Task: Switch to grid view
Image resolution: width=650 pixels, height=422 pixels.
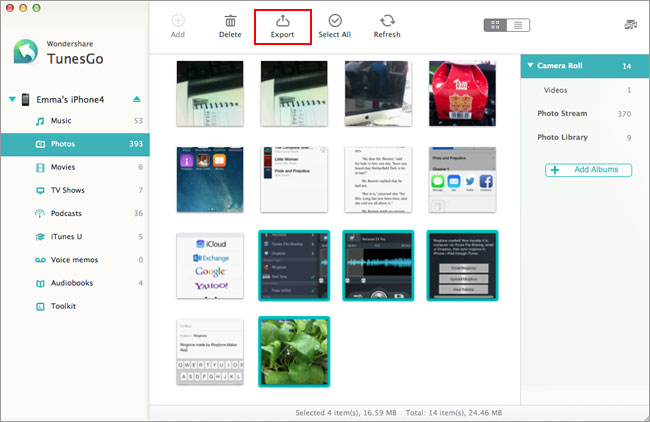Action: coord(495,25)
